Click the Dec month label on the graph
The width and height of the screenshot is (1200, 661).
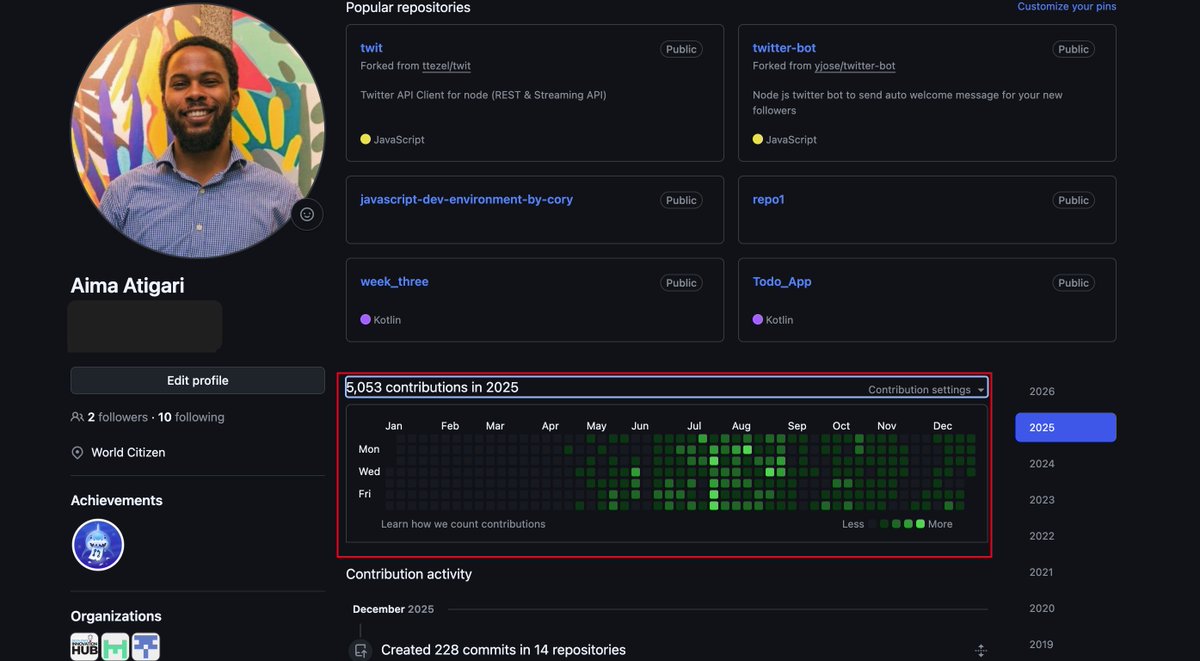click(943, 426)
